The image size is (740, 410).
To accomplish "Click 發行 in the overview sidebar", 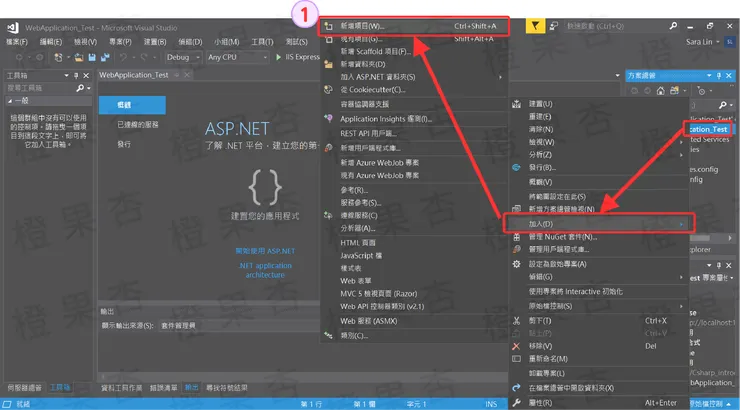I will 124,144.
